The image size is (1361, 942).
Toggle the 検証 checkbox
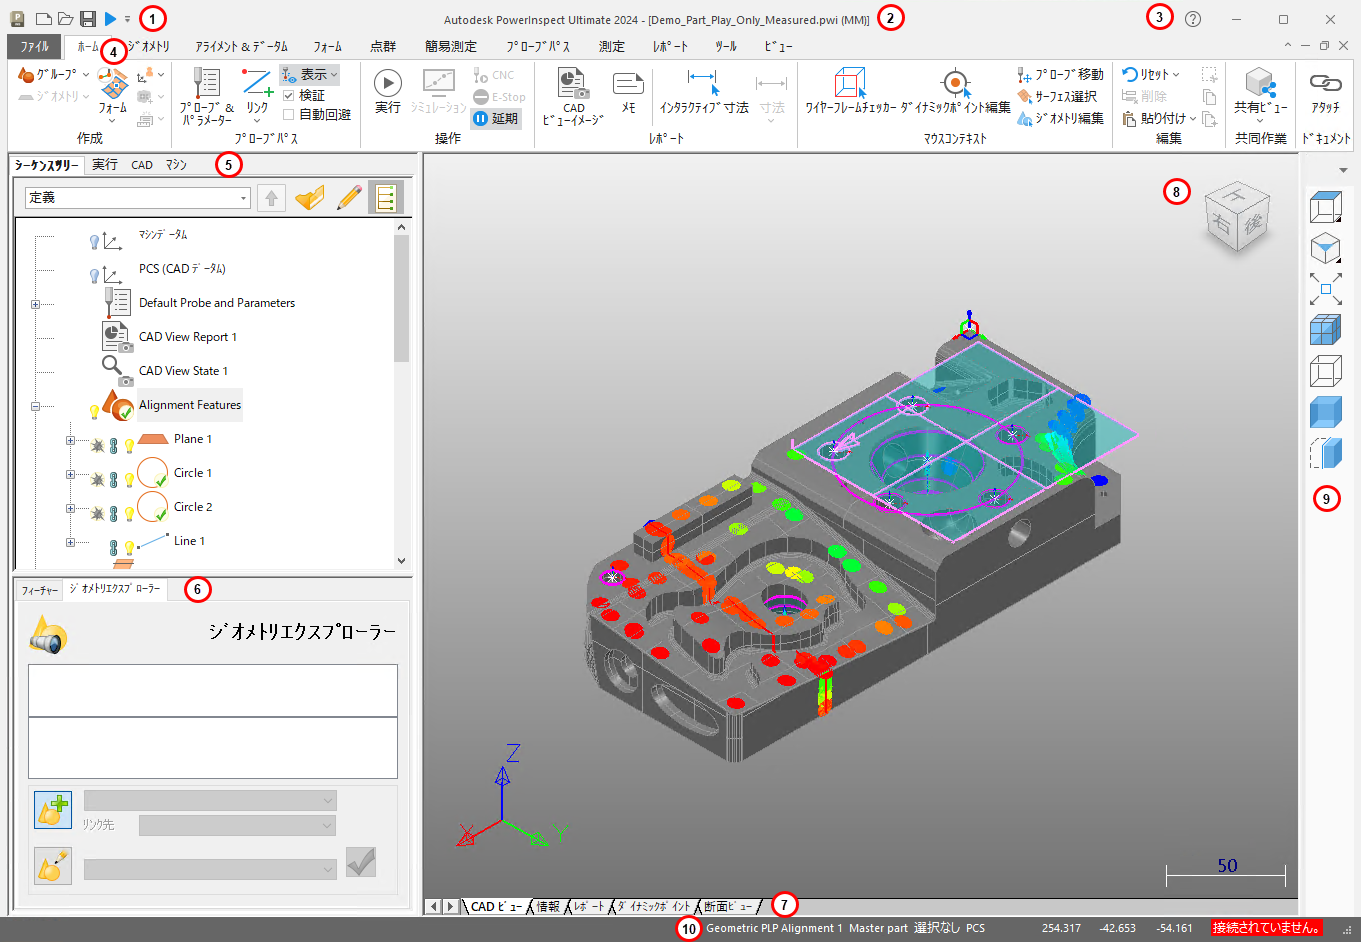288,95
